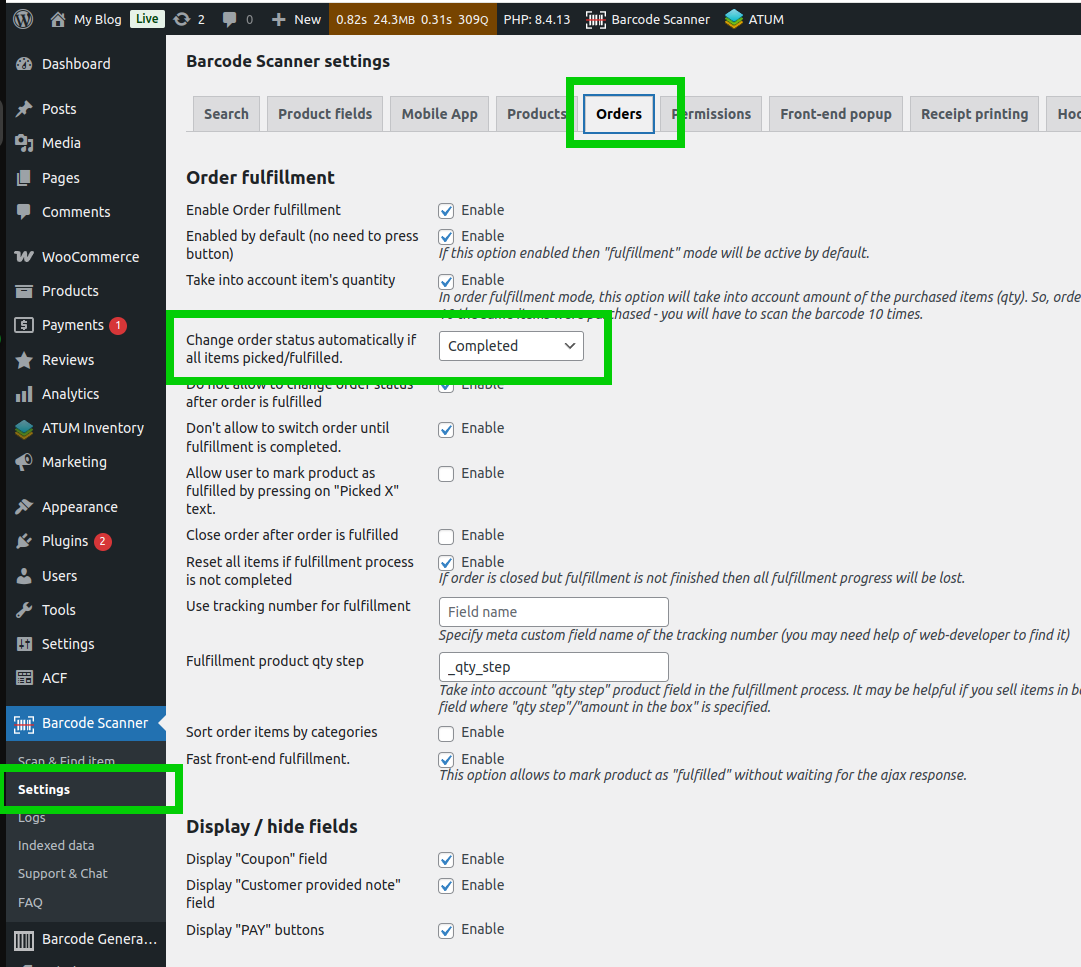Open WooCommerce in the sidebar

90,257
